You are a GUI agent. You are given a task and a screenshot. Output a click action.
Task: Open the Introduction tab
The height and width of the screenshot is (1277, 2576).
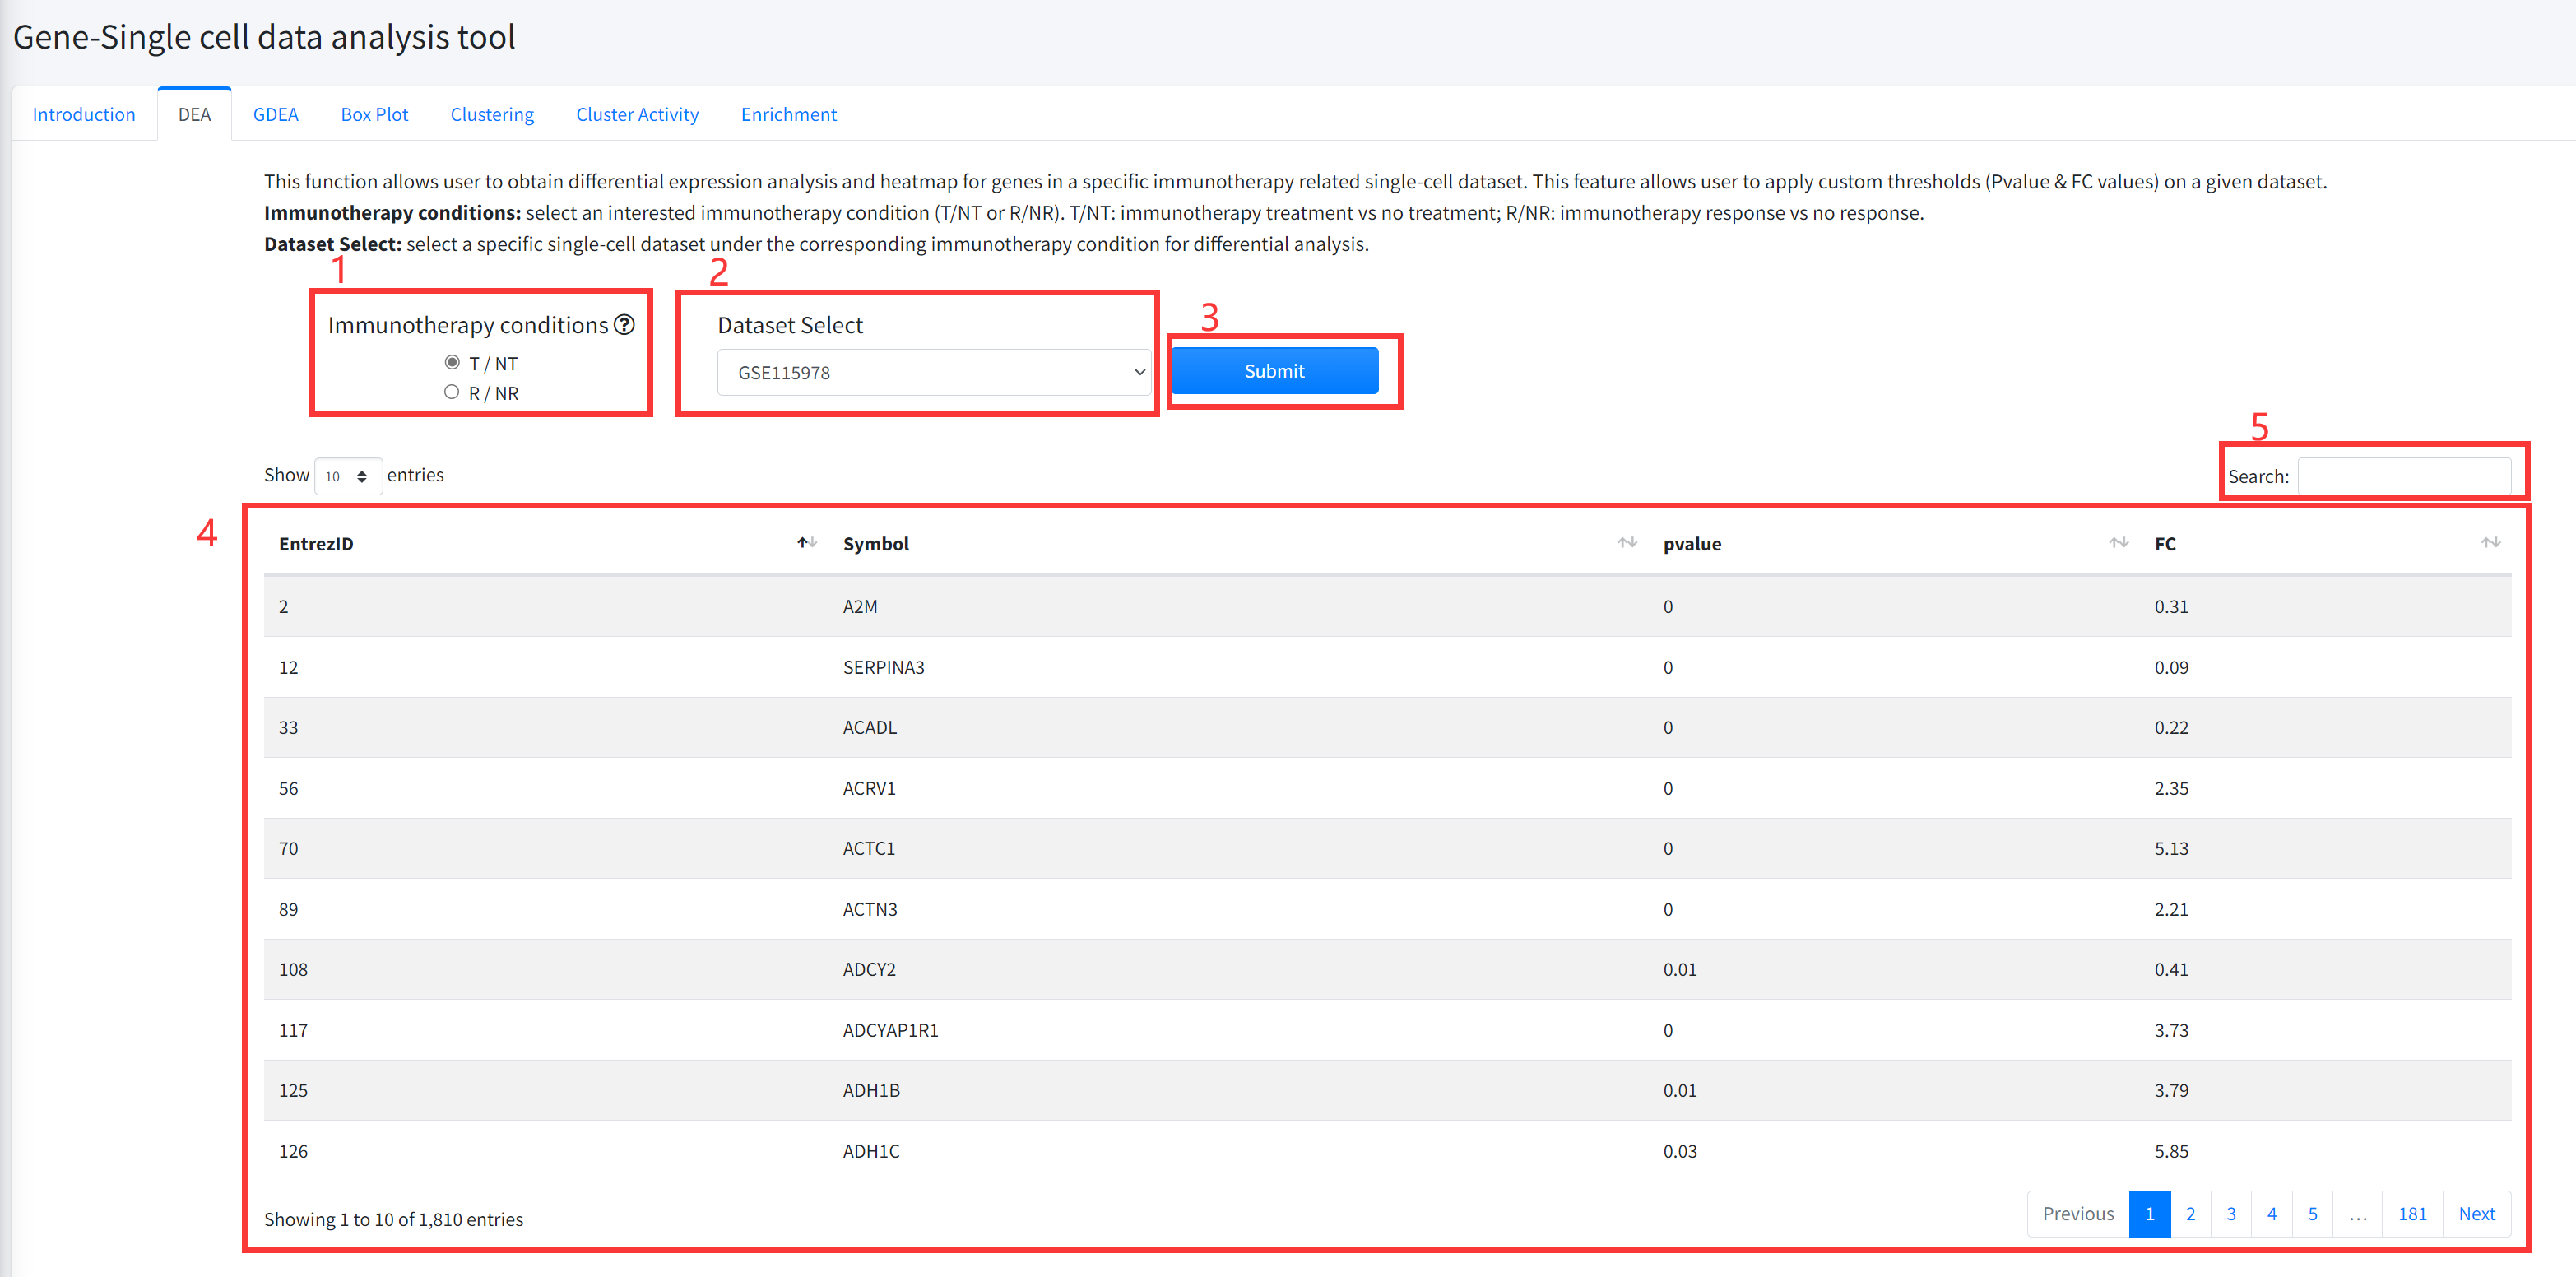point(84,114)
